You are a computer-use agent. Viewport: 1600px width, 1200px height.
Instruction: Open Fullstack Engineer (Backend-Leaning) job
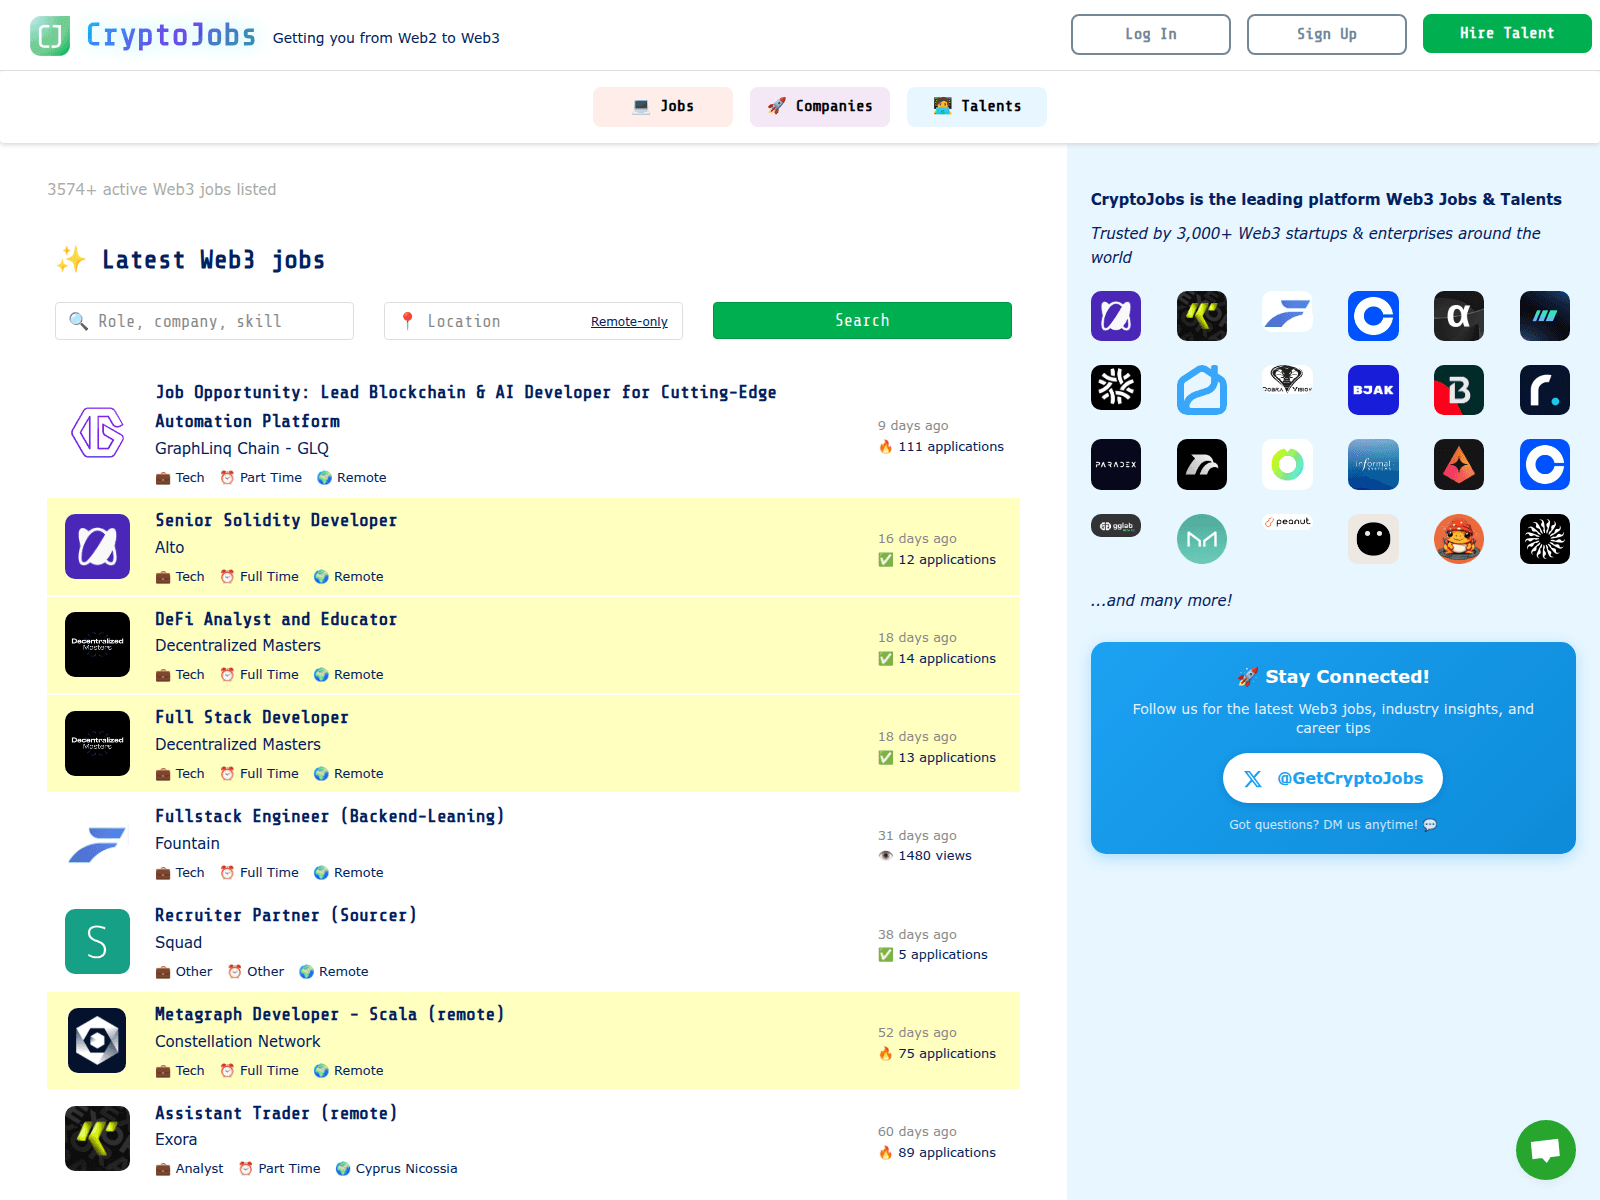(x=330, y=816)
